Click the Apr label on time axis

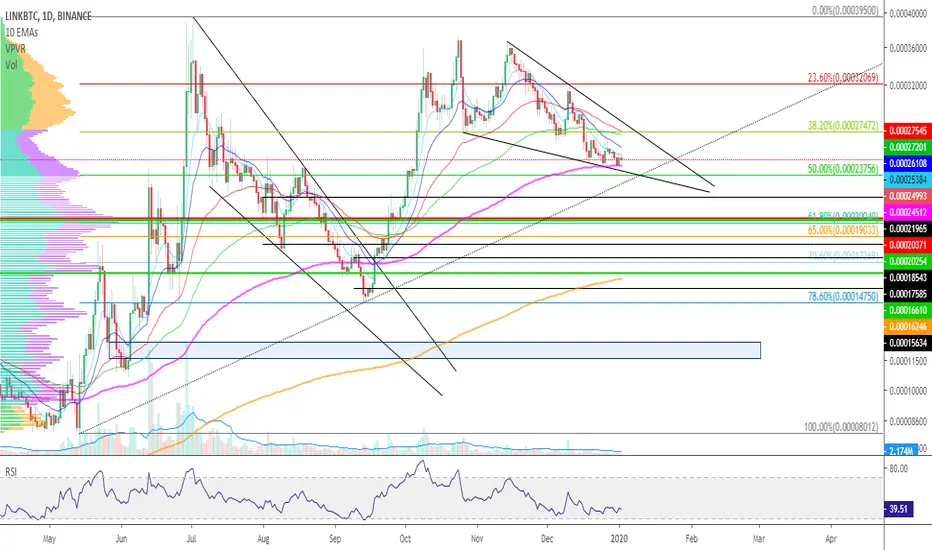(831, 539)
